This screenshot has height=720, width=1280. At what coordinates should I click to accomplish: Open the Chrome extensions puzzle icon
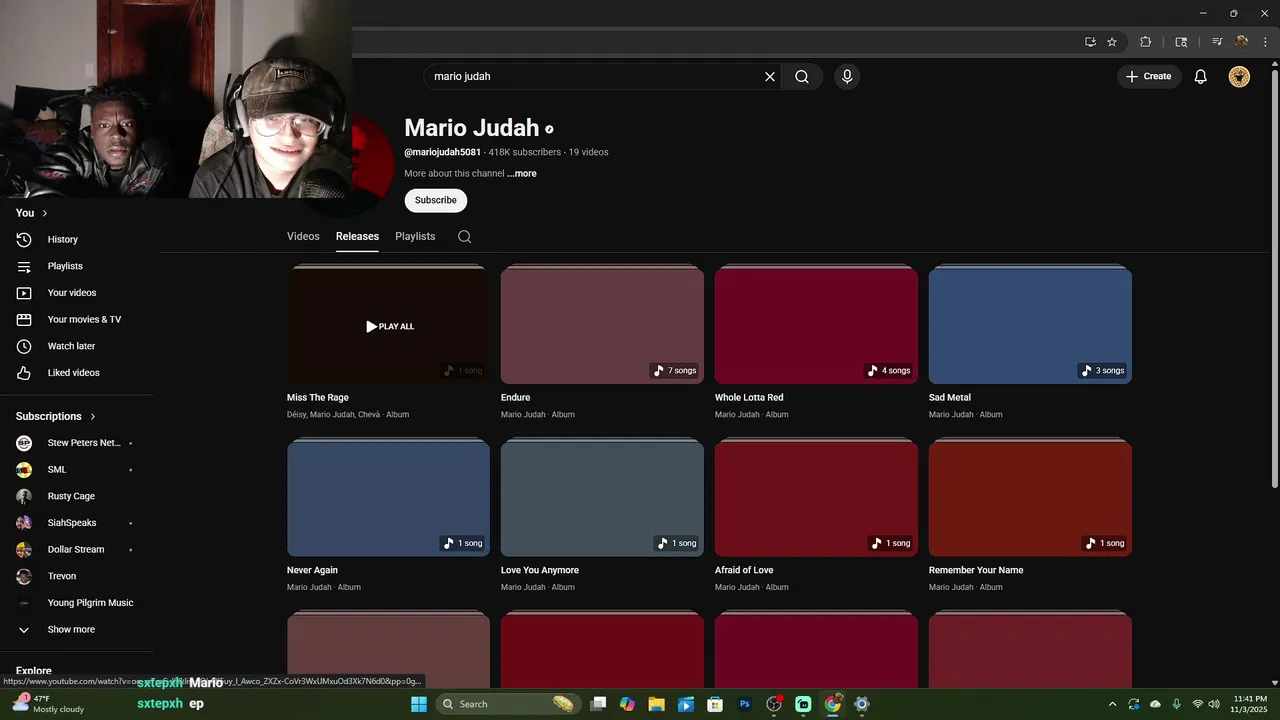click(1146, 42)
